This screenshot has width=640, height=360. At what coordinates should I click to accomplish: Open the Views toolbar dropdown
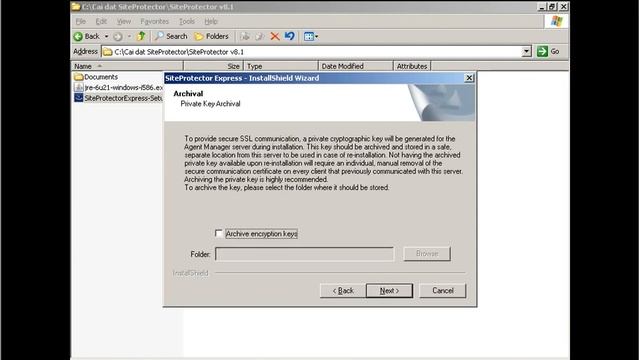311,37
